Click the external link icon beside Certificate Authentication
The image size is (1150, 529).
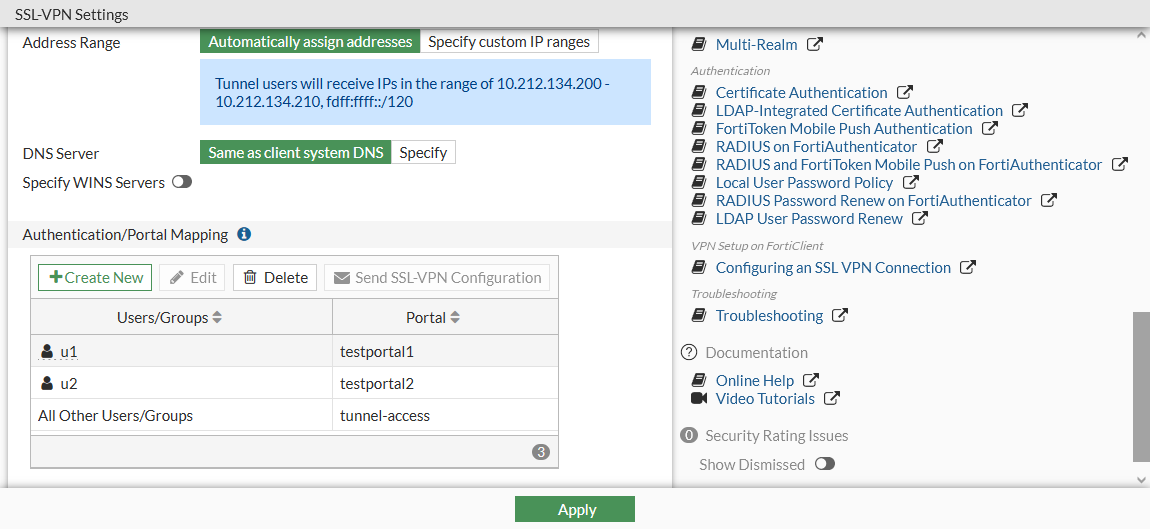coord(905,93)
